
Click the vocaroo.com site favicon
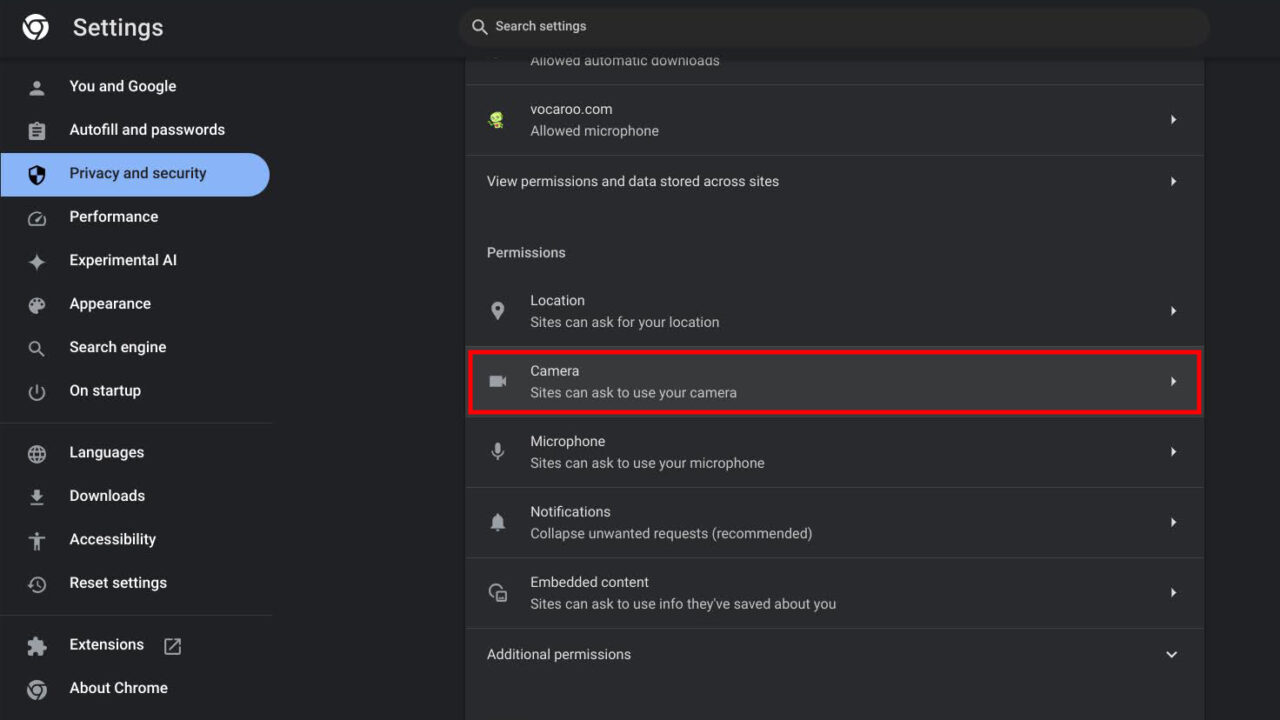point(496,119)
